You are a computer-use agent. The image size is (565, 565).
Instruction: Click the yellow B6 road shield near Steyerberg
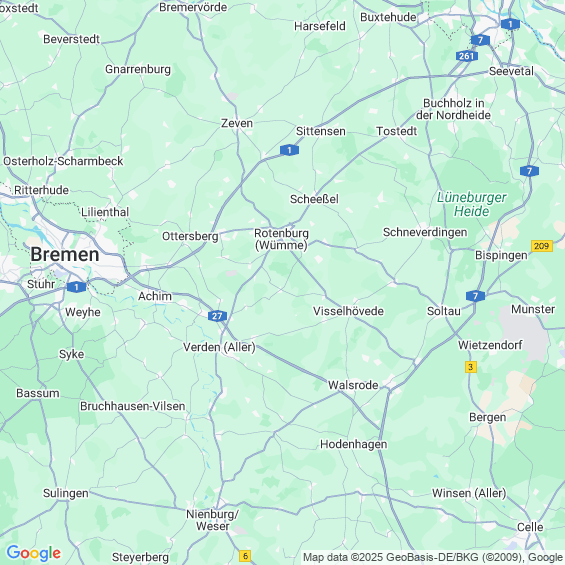tap(245, 556)
